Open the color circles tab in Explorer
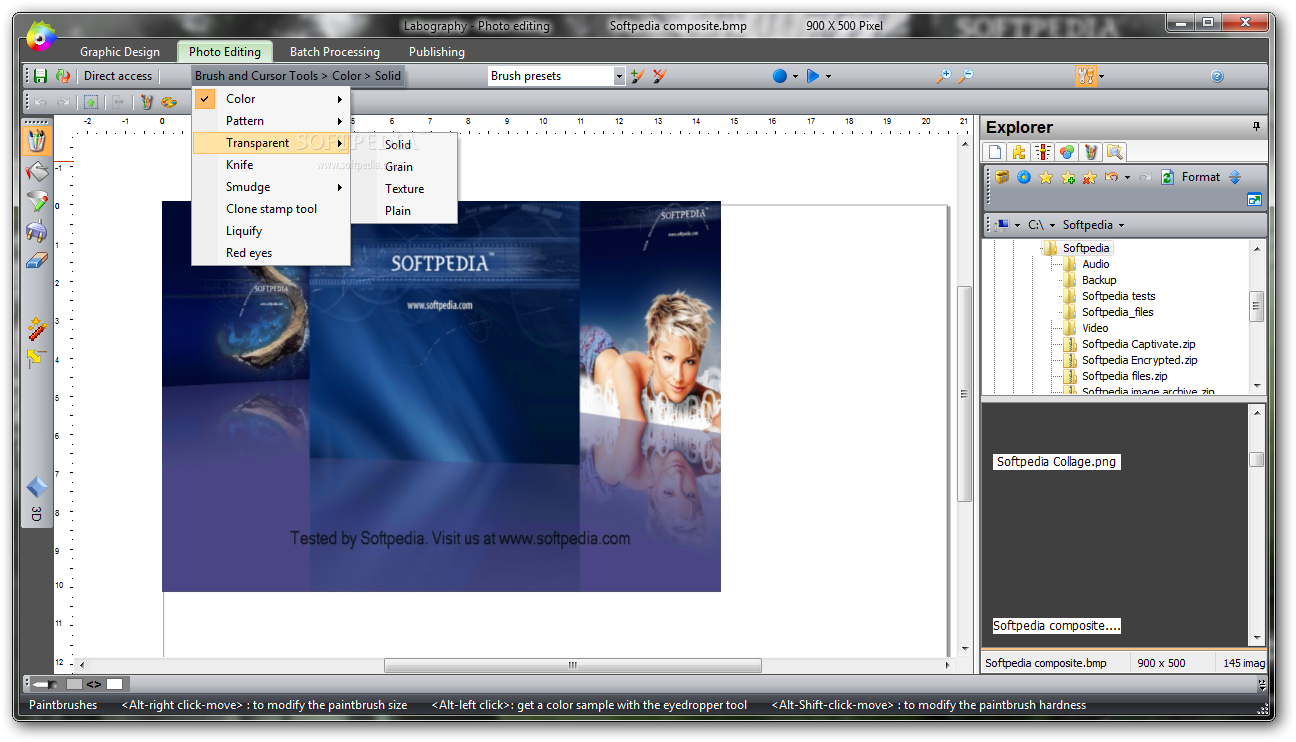Image resolution: width=1296 pixels, height=742 pixels. click(x=1067, y=152)
